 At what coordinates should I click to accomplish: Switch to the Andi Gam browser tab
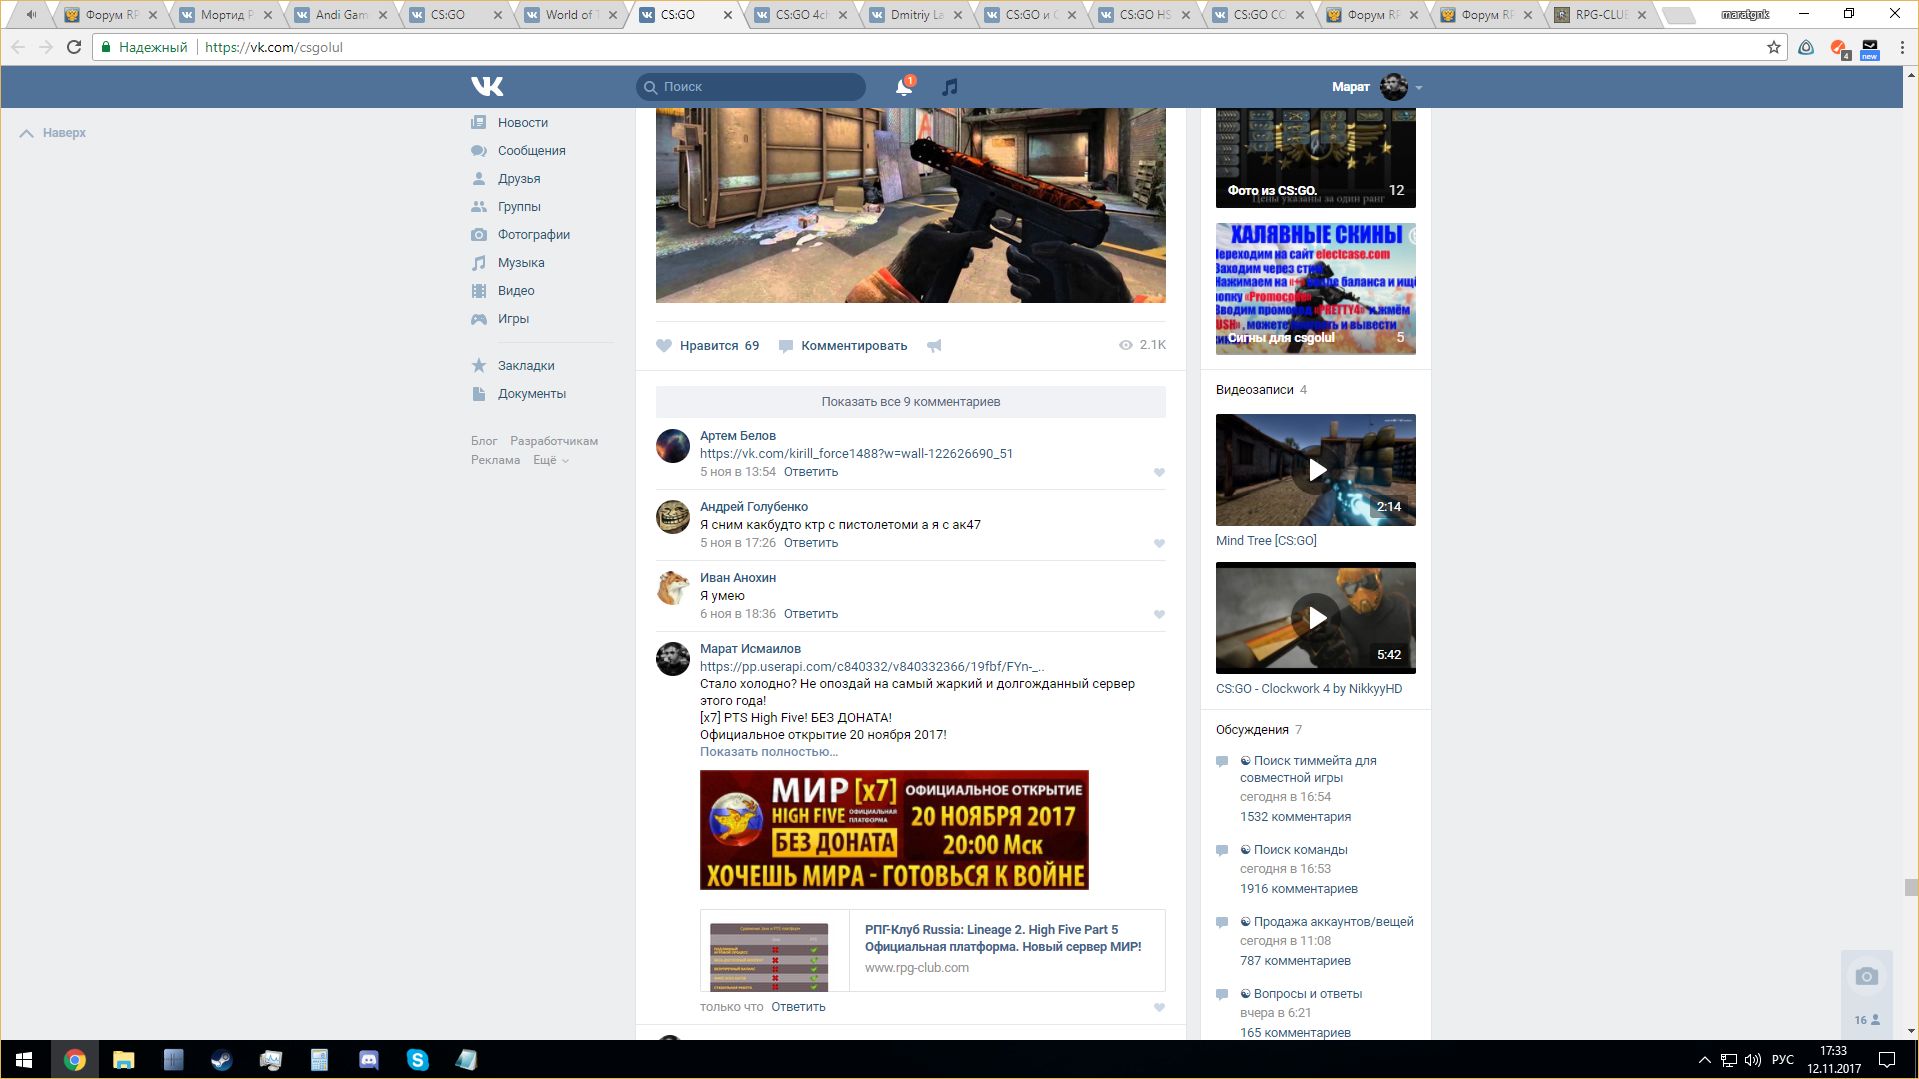click(x=341, y=15)
